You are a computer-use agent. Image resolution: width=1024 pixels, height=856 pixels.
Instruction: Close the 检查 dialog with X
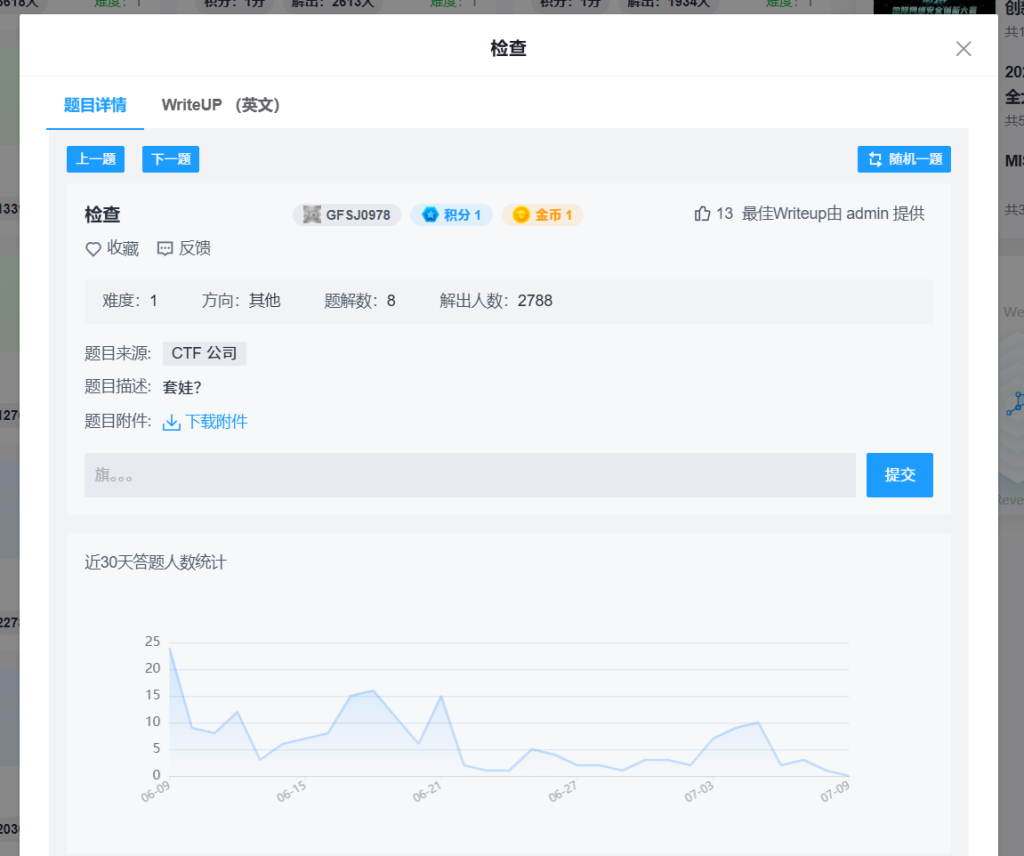tap(963, 49)
